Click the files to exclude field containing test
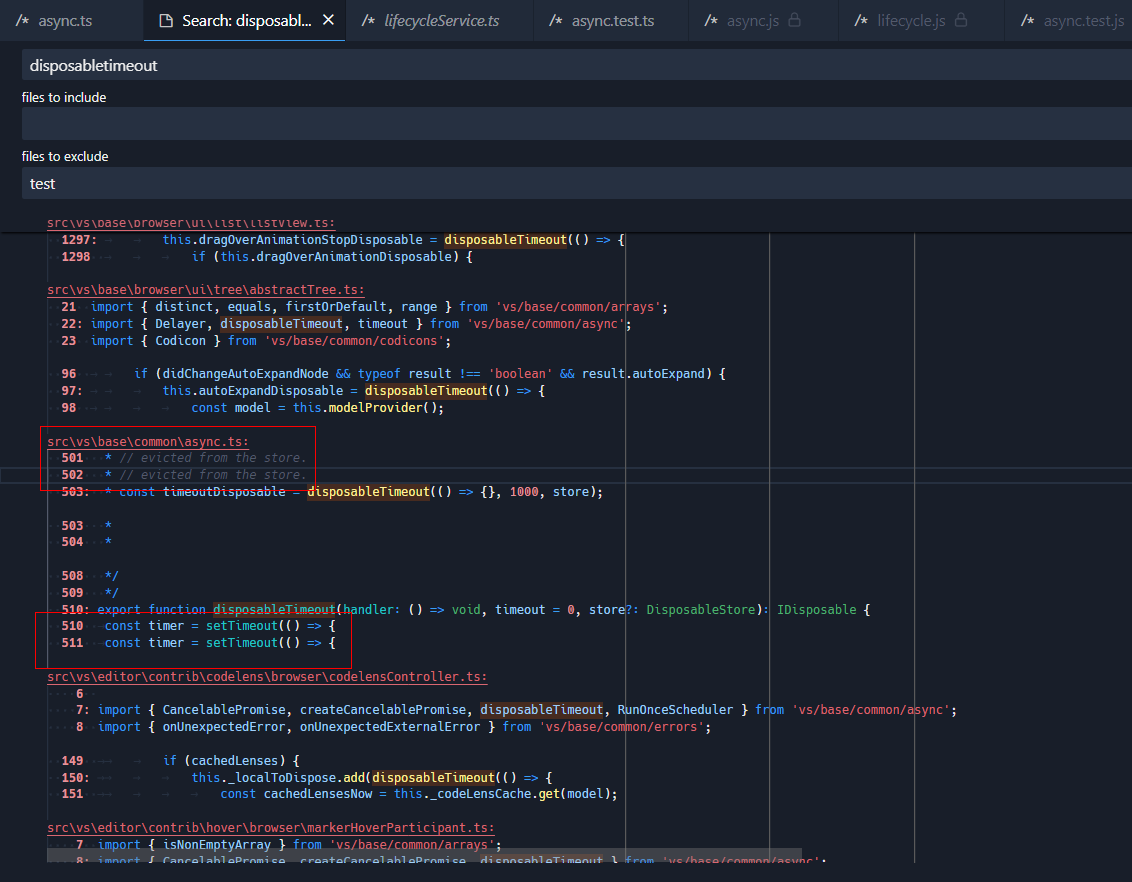 [577, 183]
